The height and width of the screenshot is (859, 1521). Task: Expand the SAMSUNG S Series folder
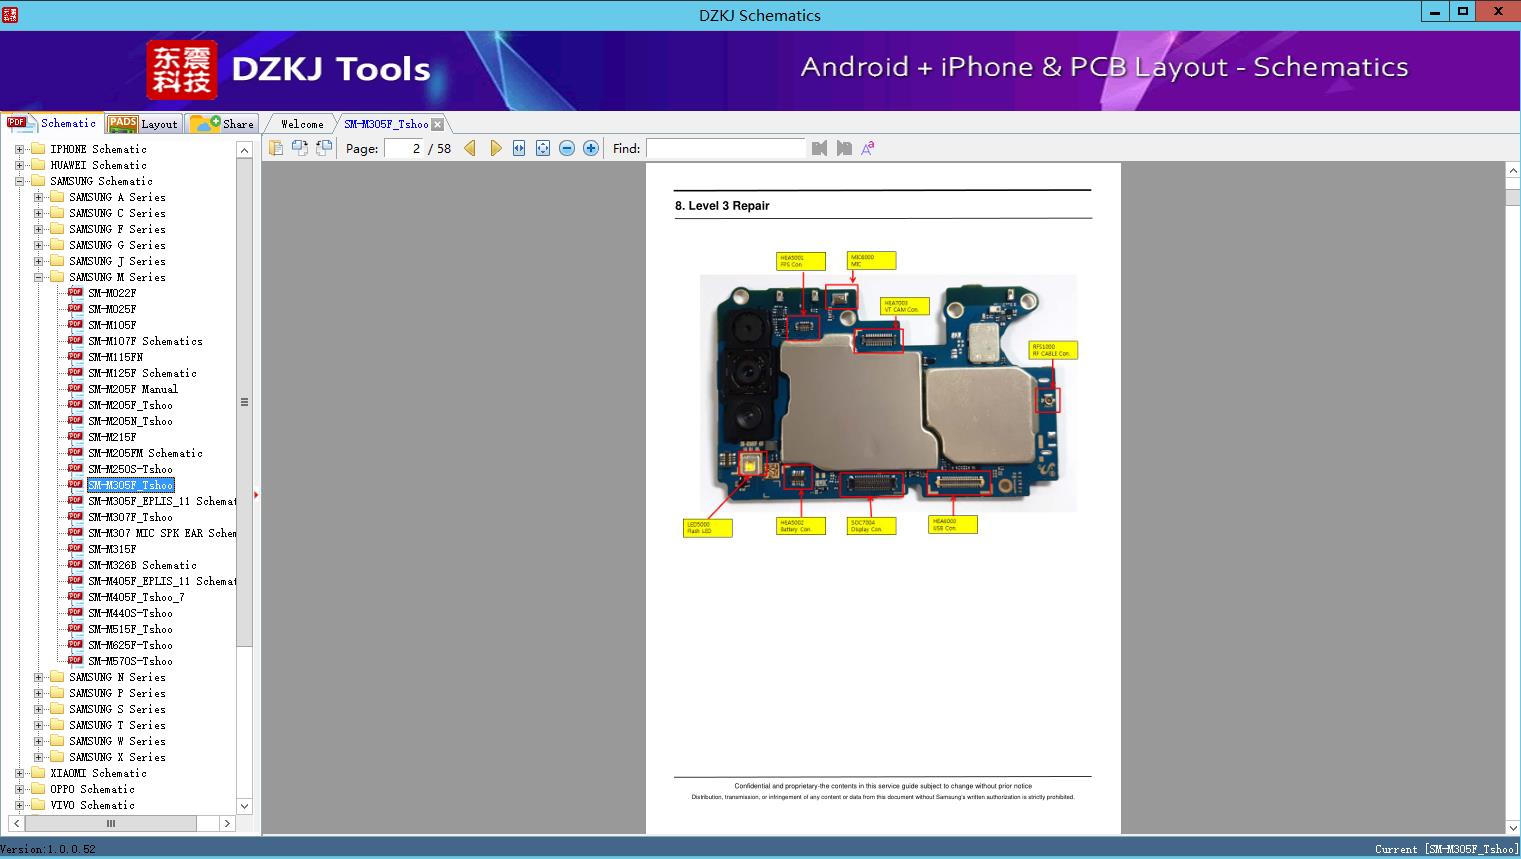[39, 709]
